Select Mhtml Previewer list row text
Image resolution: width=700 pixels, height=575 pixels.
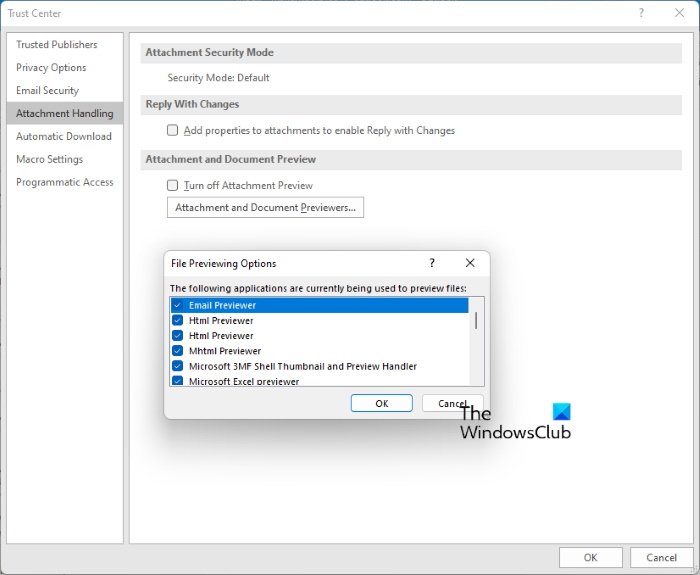pos(225,351)
